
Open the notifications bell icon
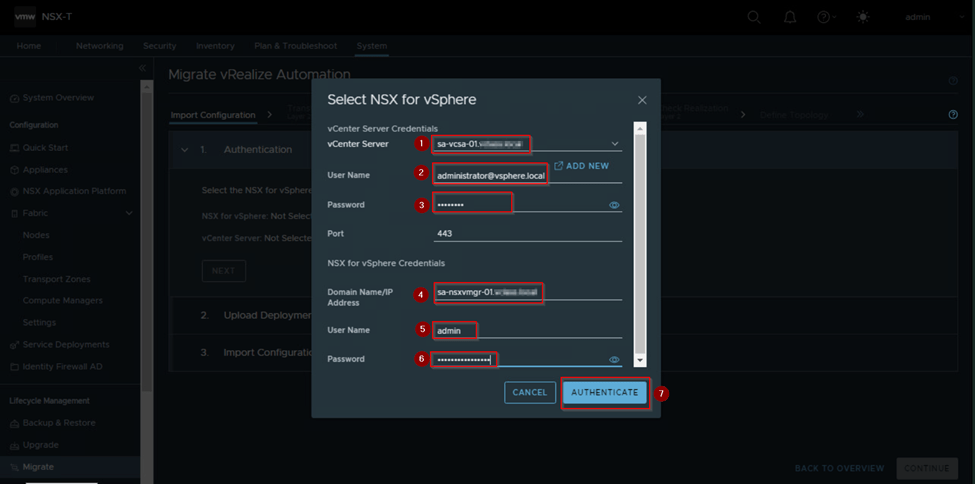(x=789, y=17)
